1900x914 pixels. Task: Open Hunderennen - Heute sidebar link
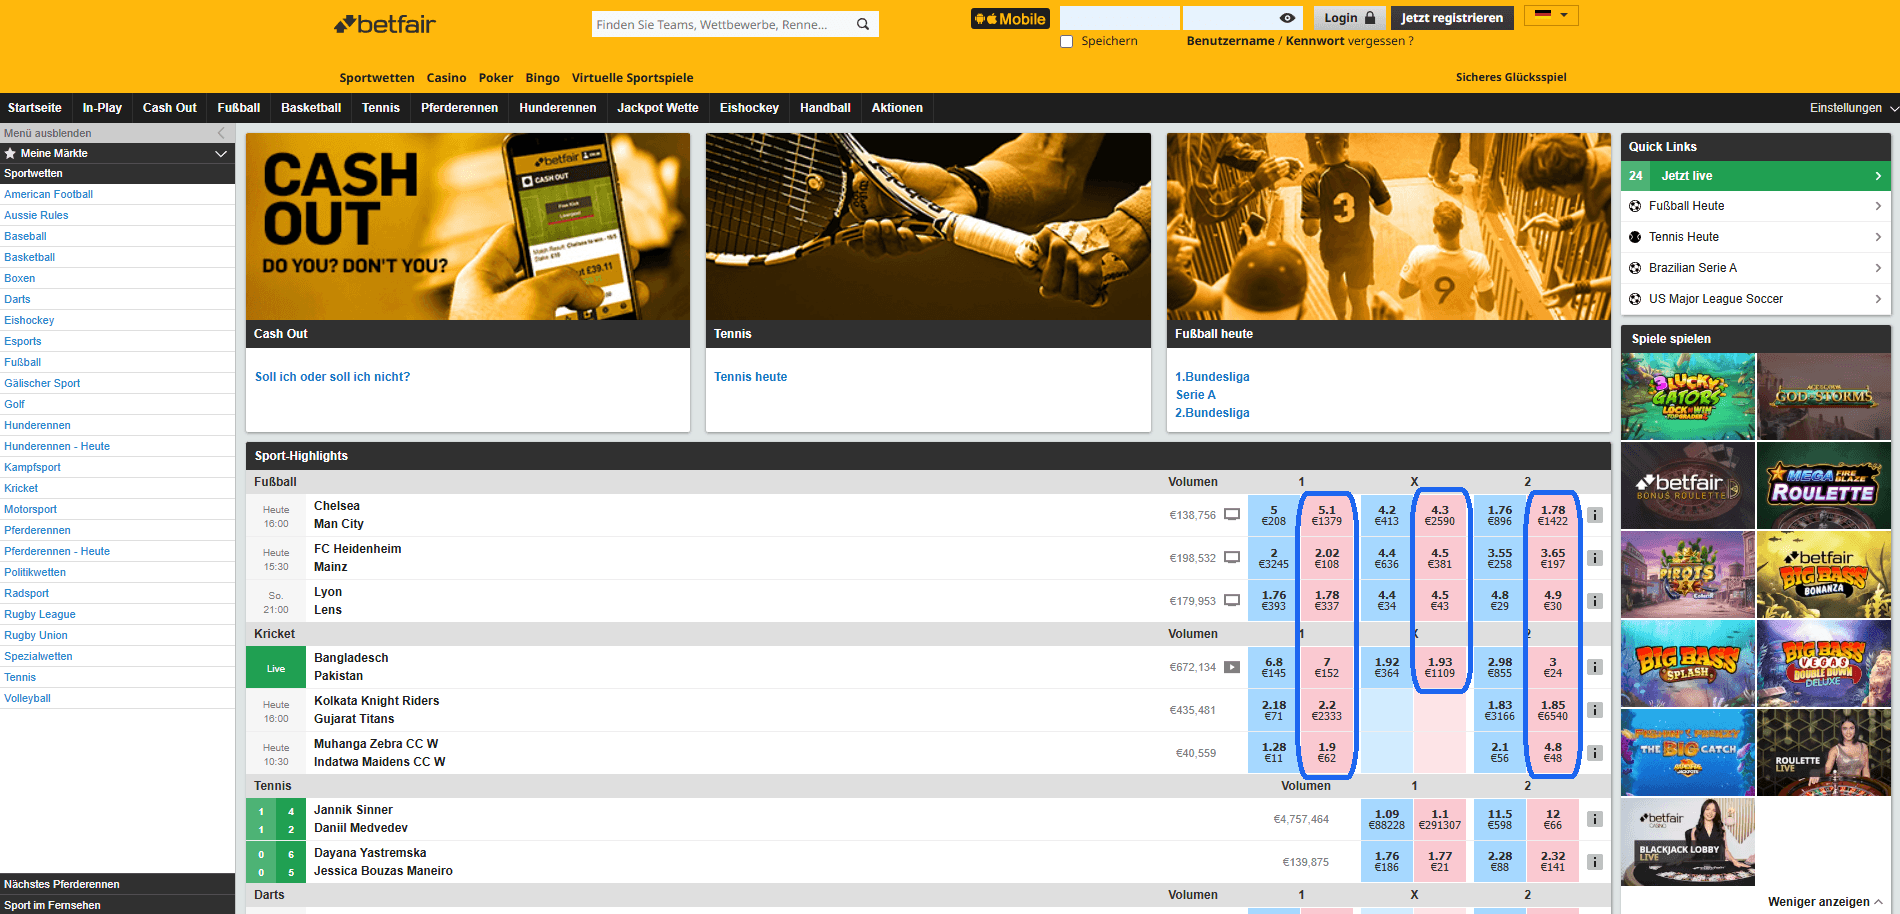pos(57,446)
